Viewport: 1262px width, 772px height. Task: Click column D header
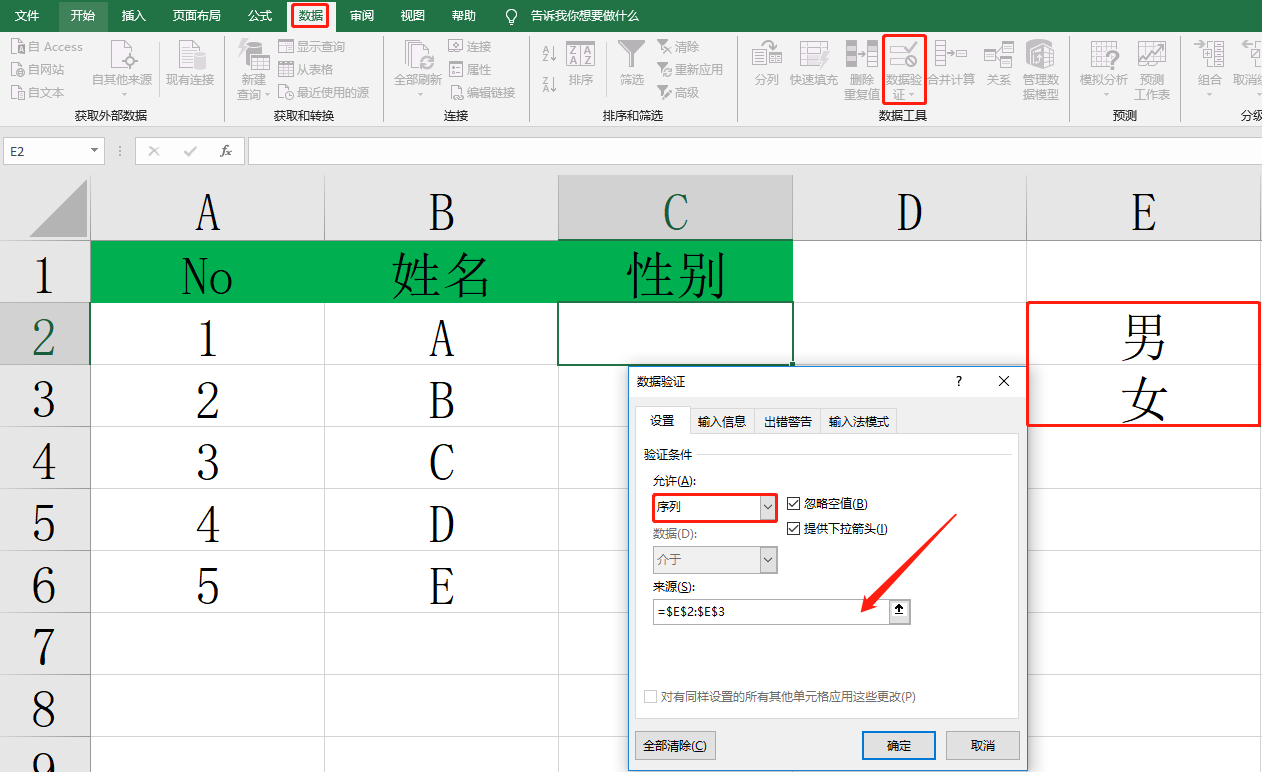(x=909, y=208)
